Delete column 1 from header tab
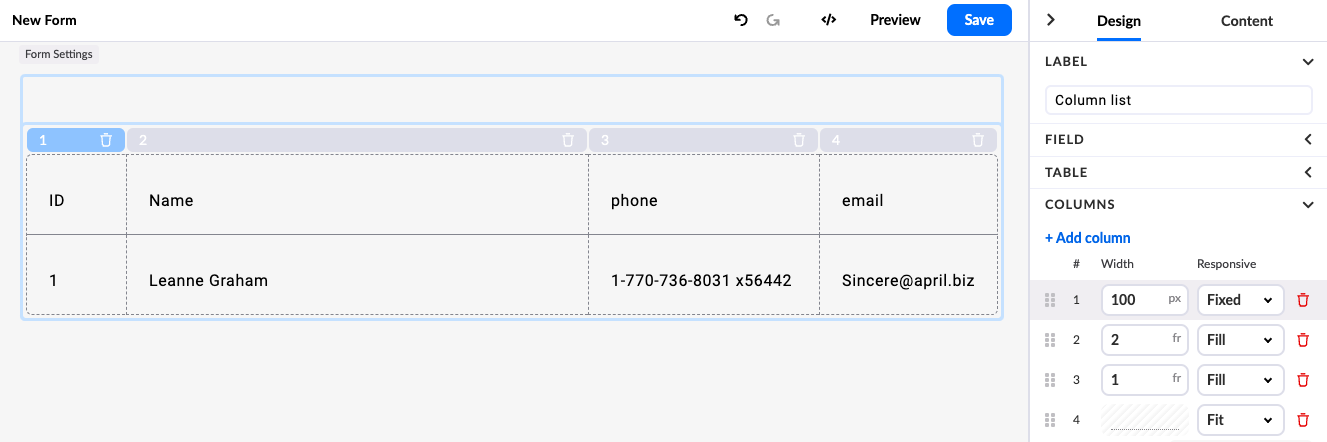Screen dimensions: 1327x442 click(x=106, y=140)
